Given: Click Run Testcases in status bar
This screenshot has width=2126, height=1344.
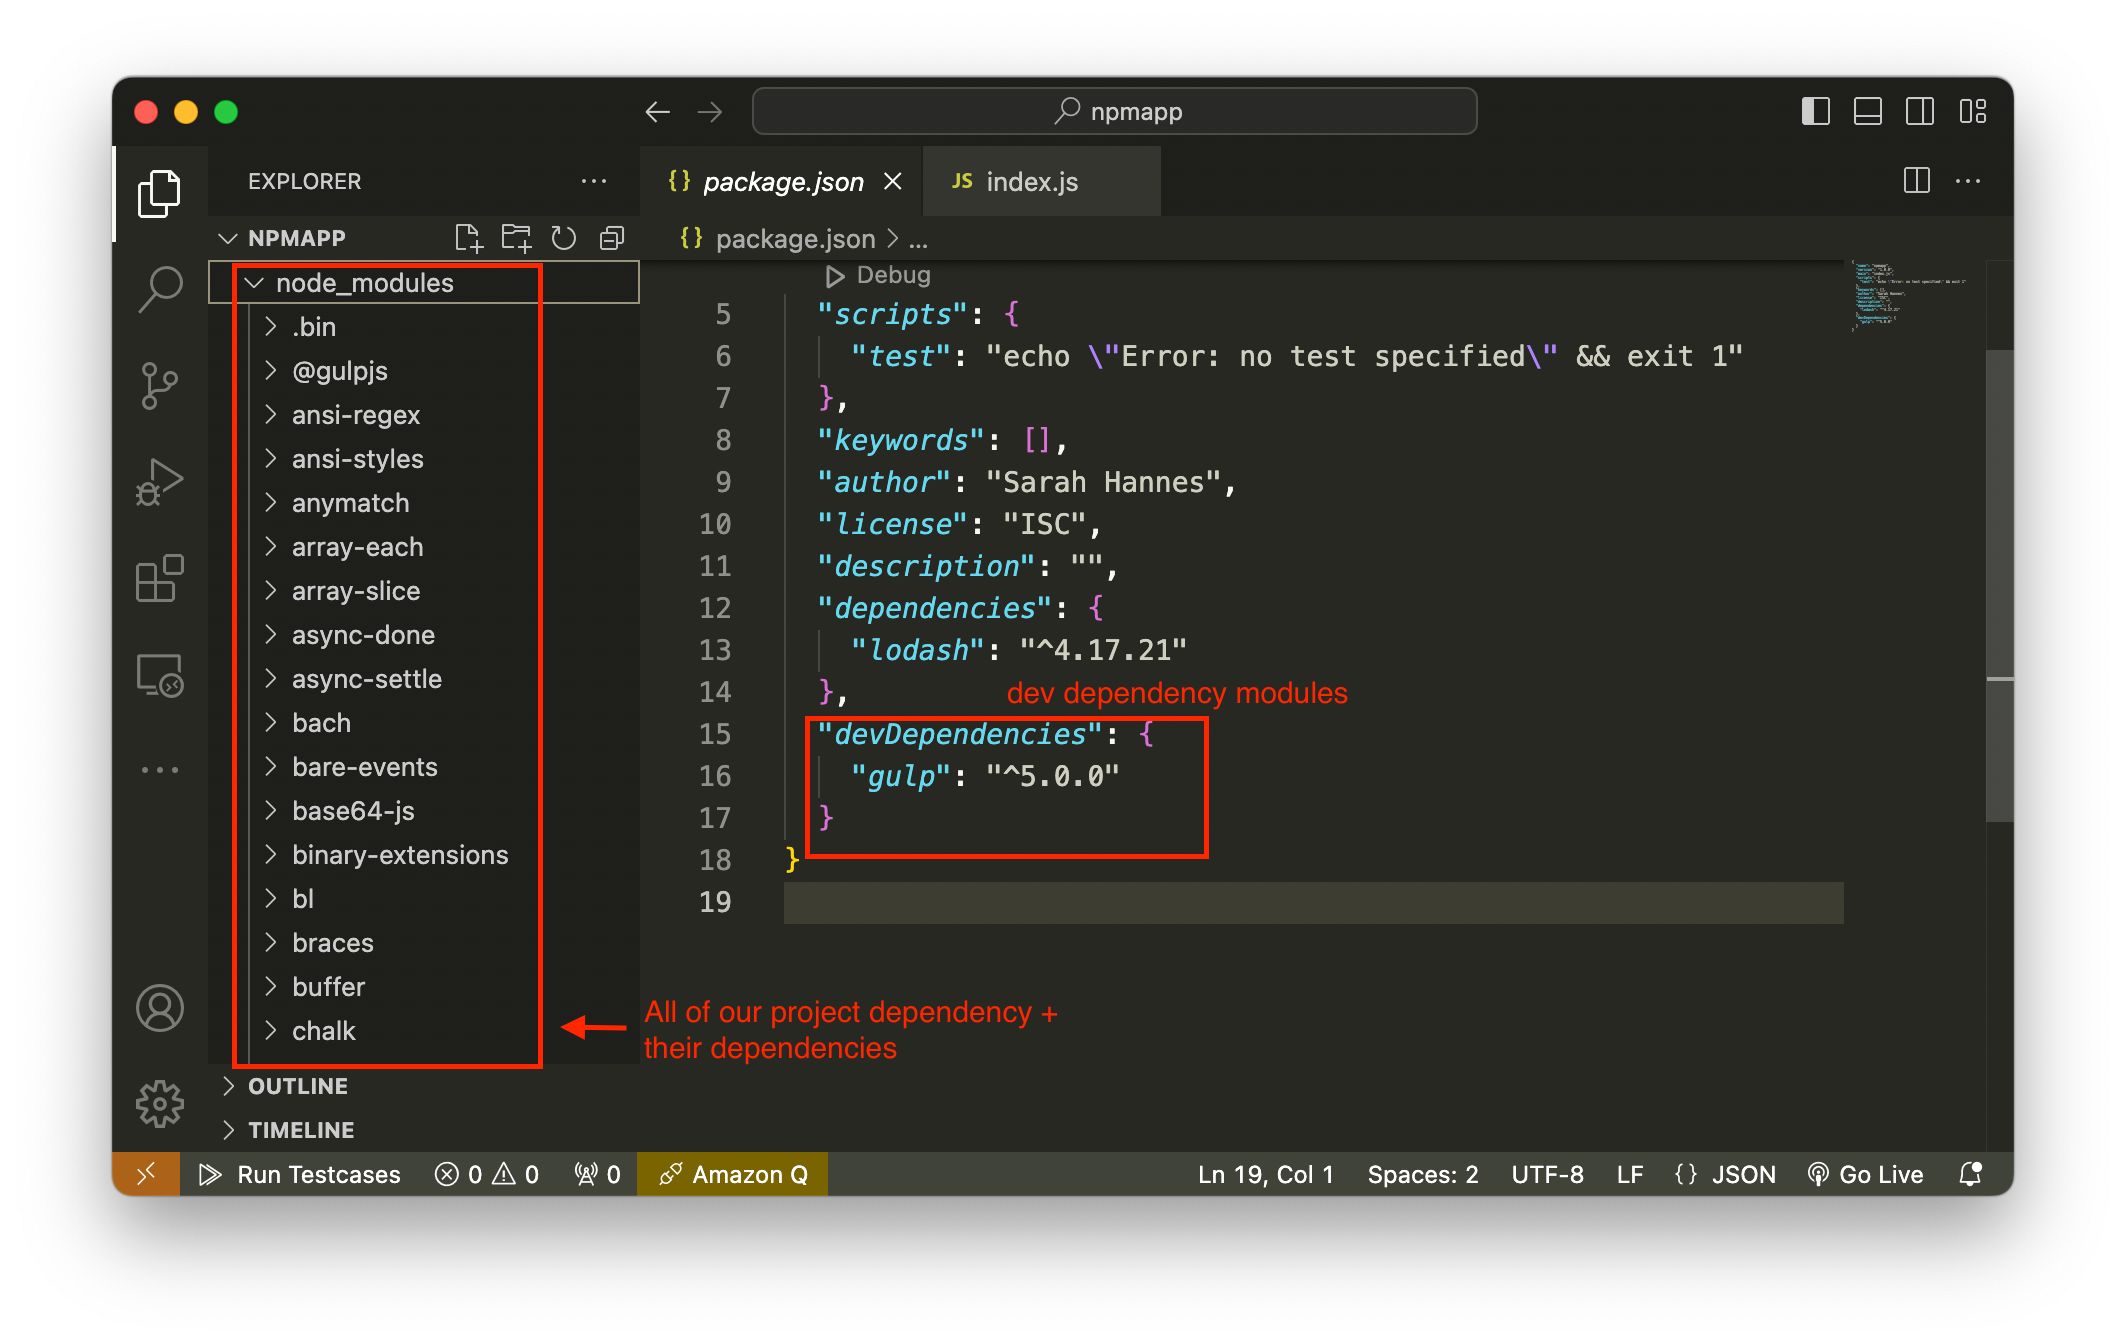Looking at the screenshot, I should click(300, 1174).
